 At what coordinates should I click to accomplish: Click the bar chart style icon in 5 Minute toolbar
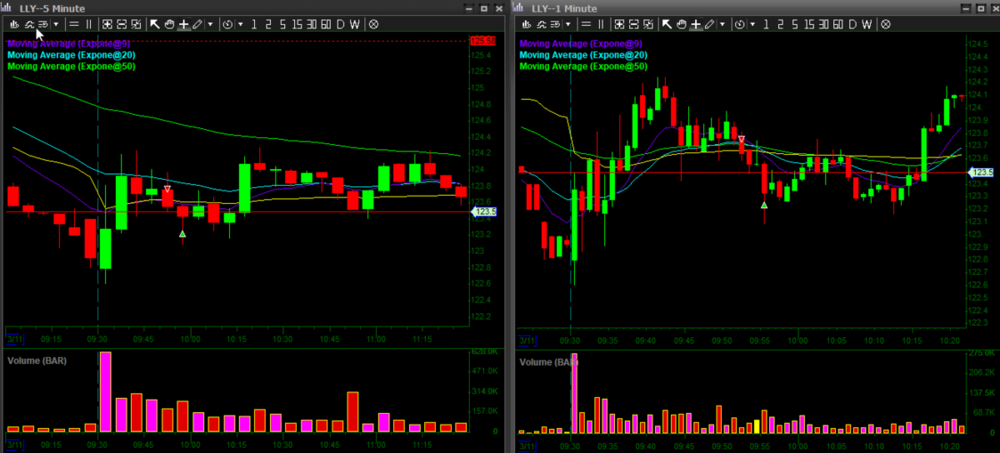[x=15, y=23]
